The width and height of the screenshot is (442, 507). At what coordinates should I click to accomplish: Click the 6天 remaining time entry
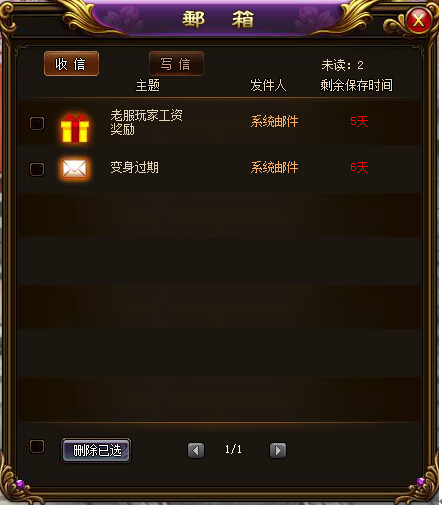[x=359, y=167]
